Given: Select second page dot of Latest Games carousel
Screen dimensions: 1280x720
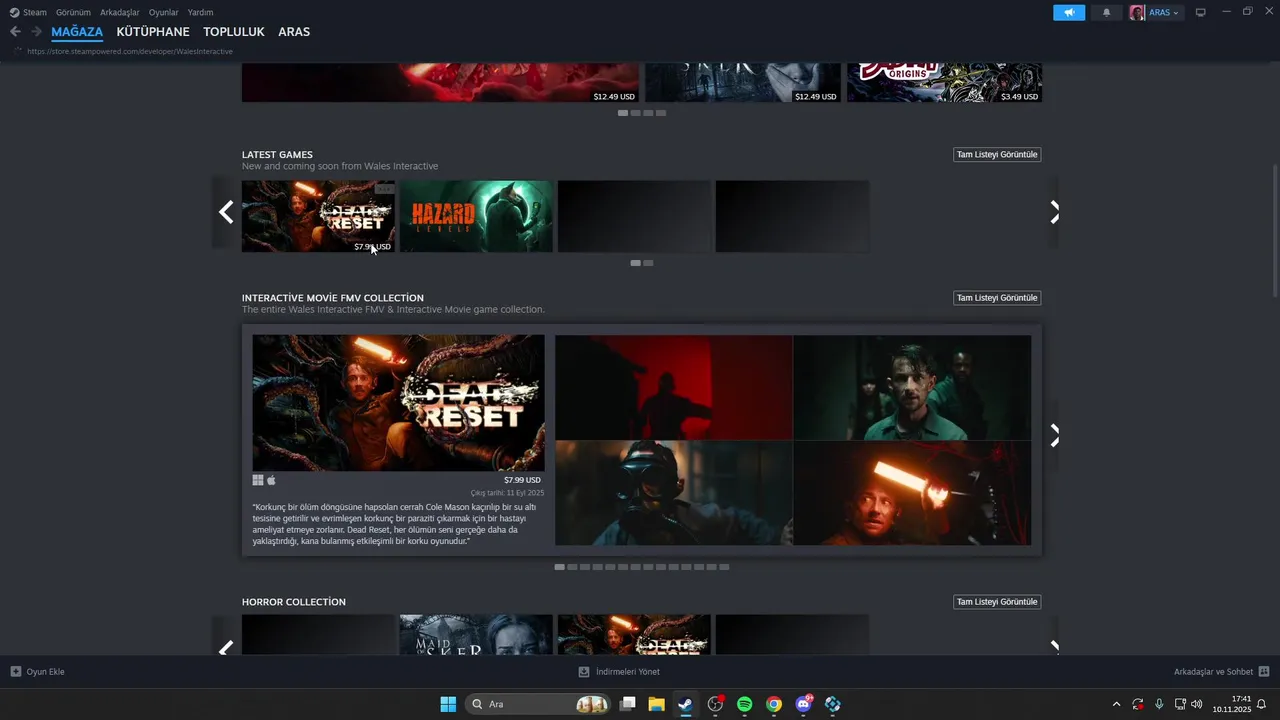Looking at the screenshot, I should 648,263.
